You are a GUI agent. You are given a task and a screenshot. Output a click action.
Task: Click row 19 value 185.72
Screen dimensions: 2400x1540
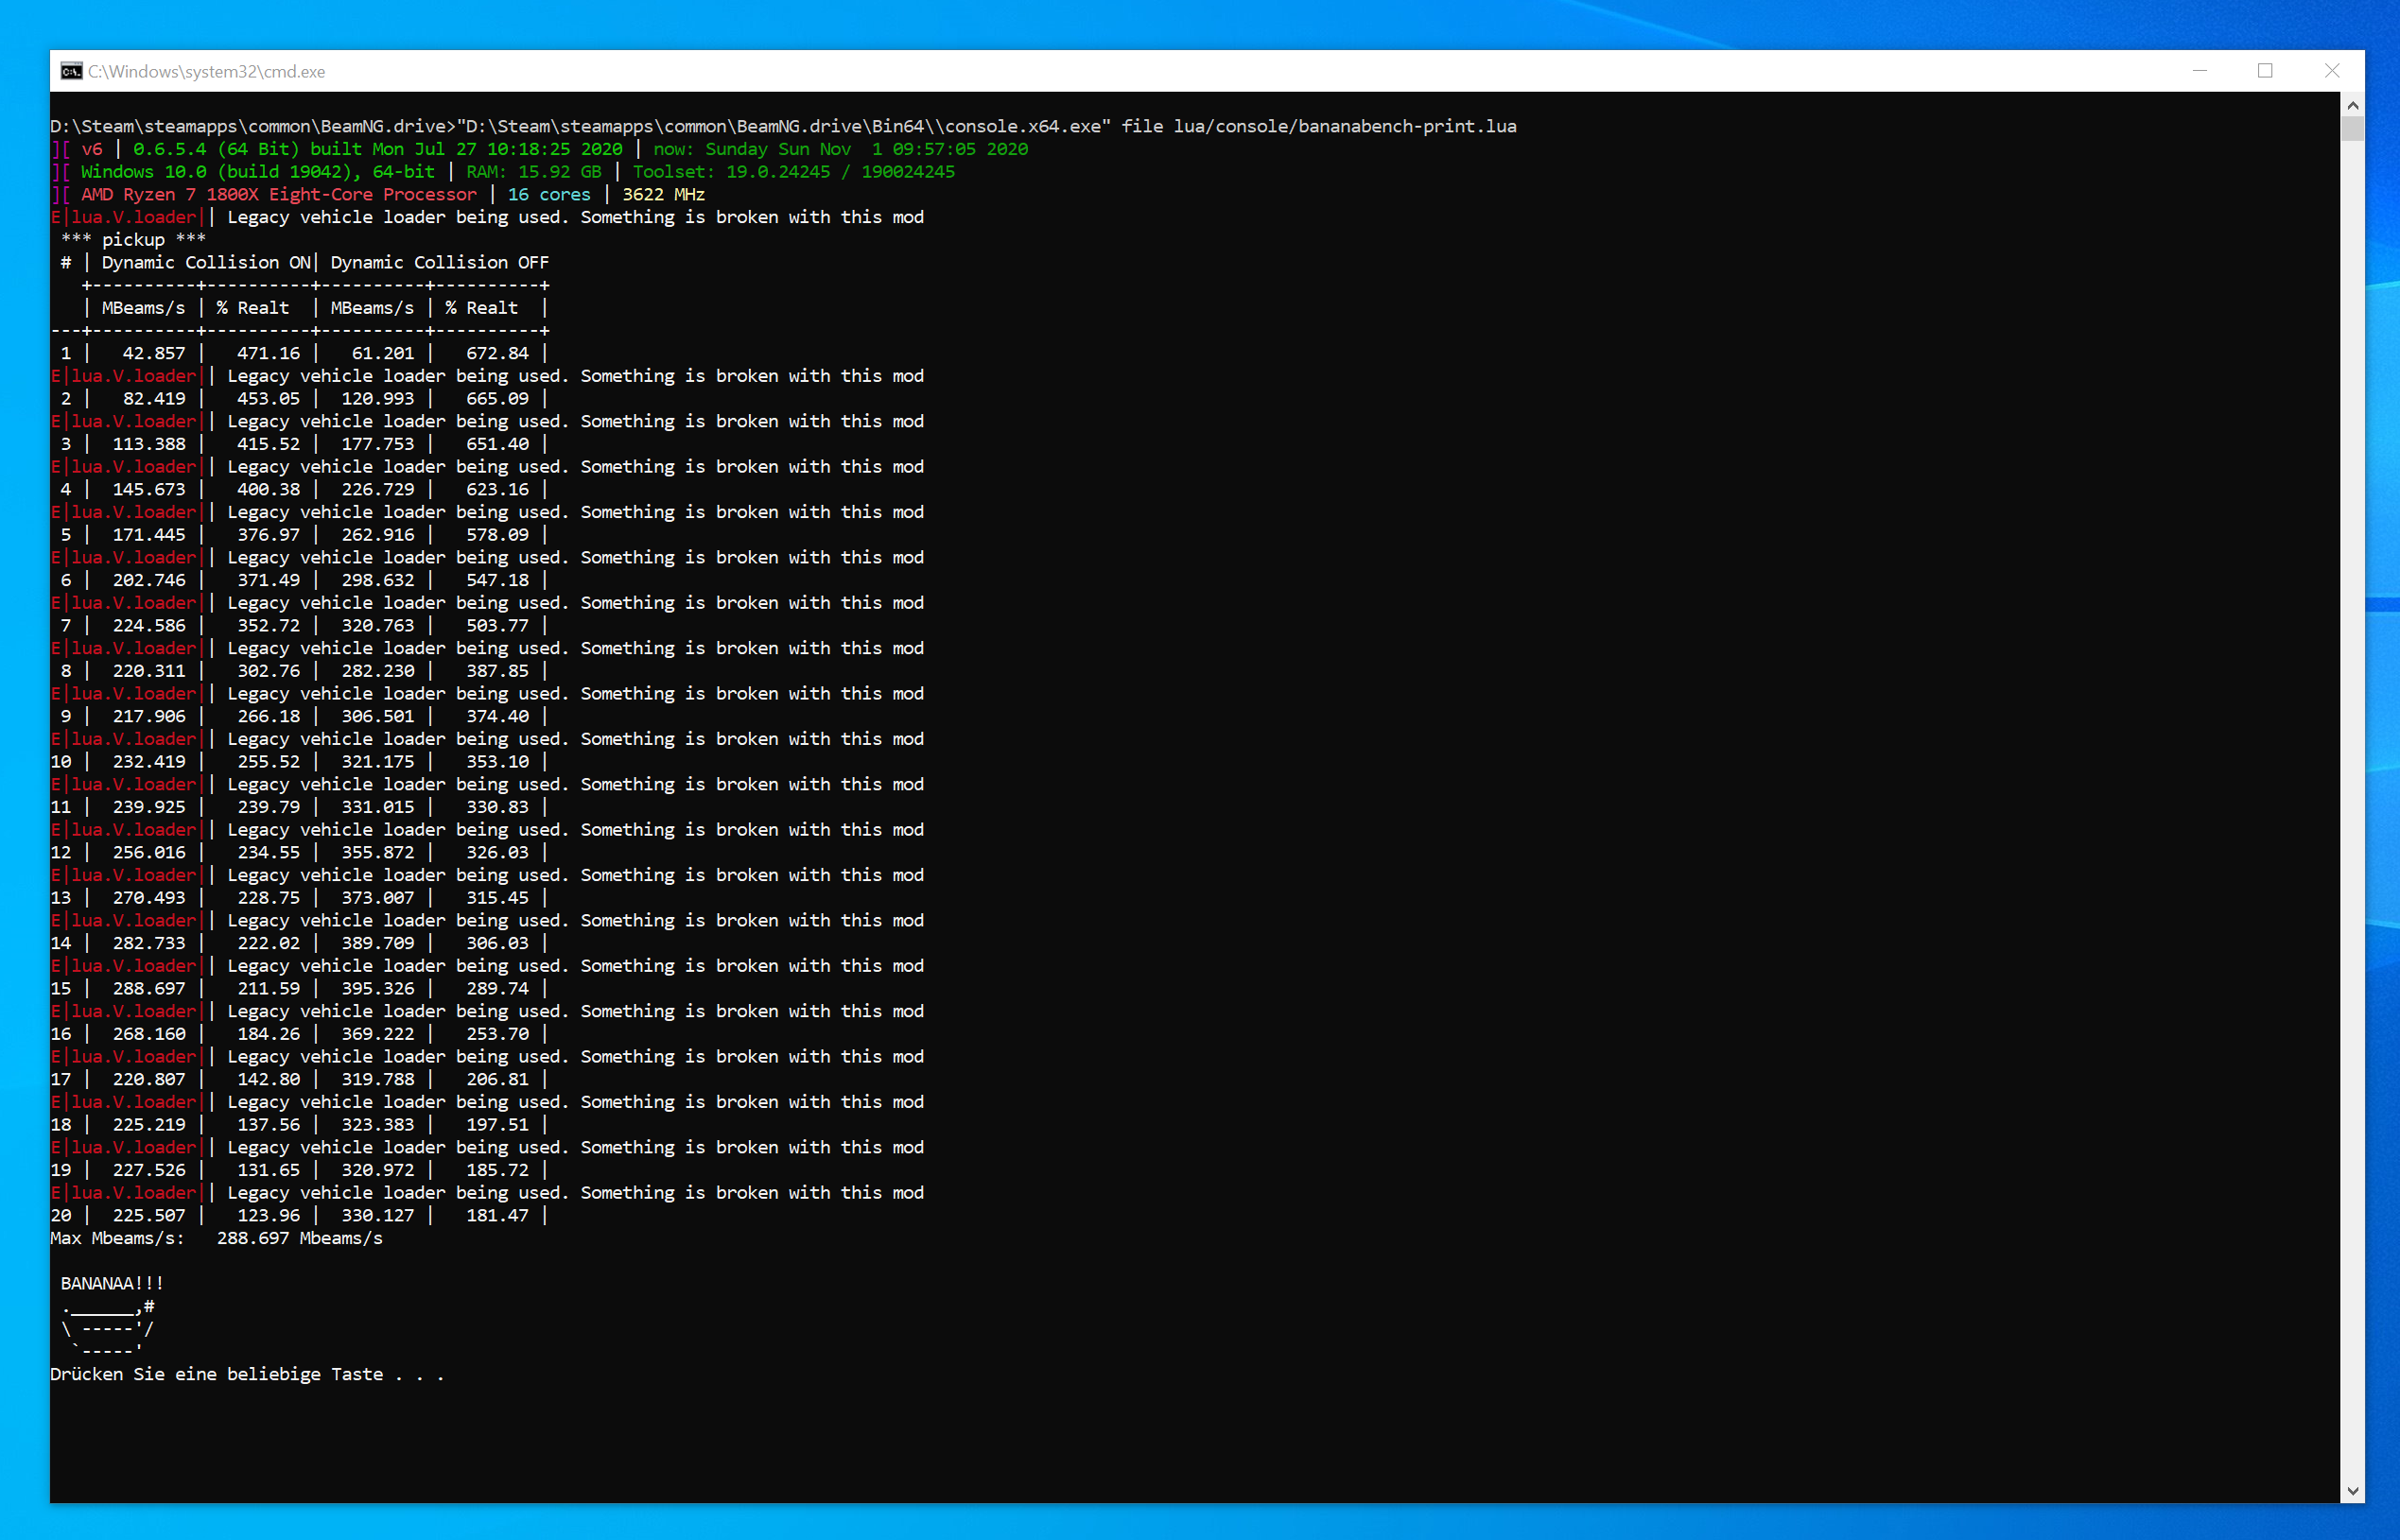pos(497,1170)
